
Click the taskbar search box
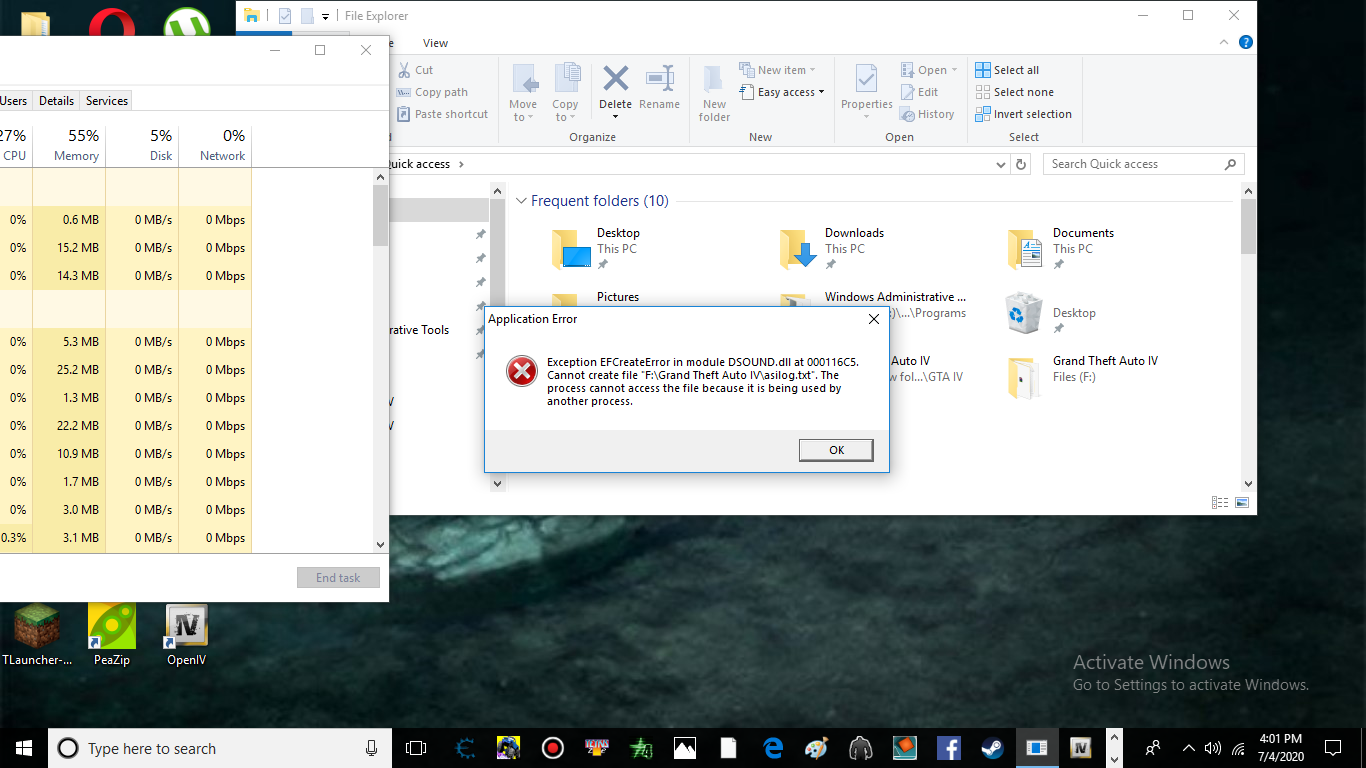(x=220, y=748)
